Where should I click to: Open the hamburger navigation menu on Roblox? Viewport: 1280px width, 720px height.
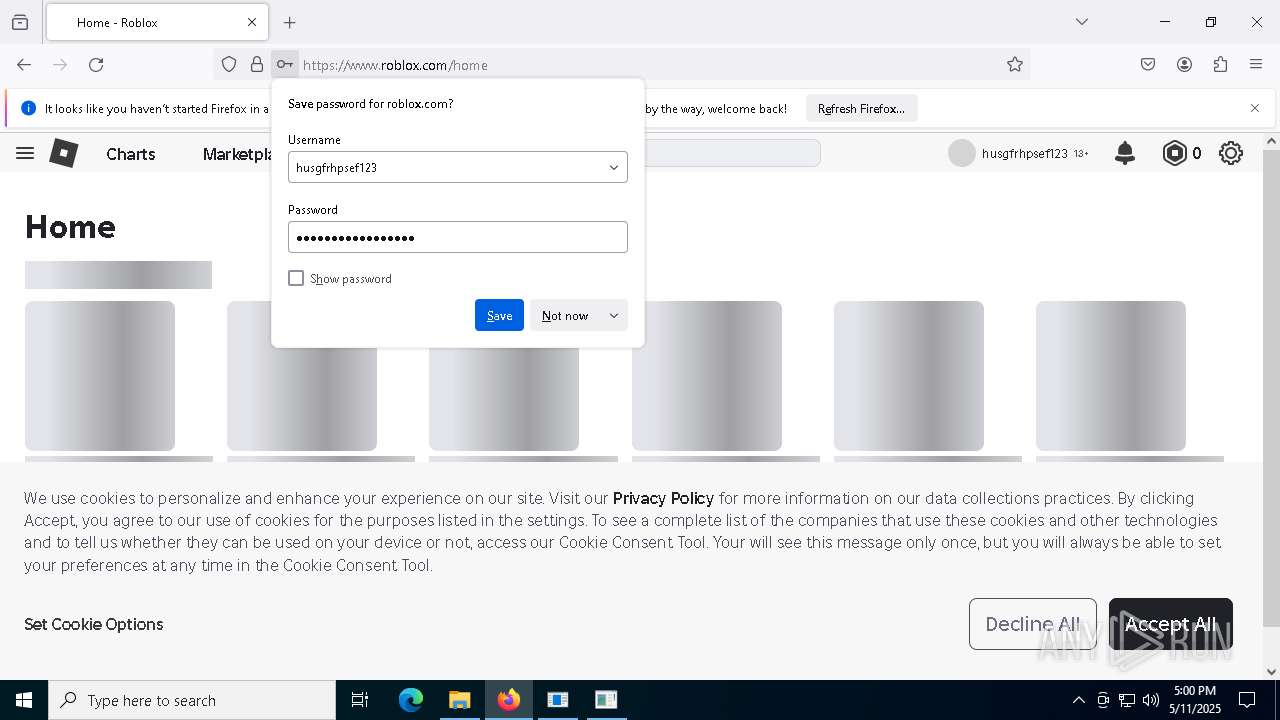(25, 153)
